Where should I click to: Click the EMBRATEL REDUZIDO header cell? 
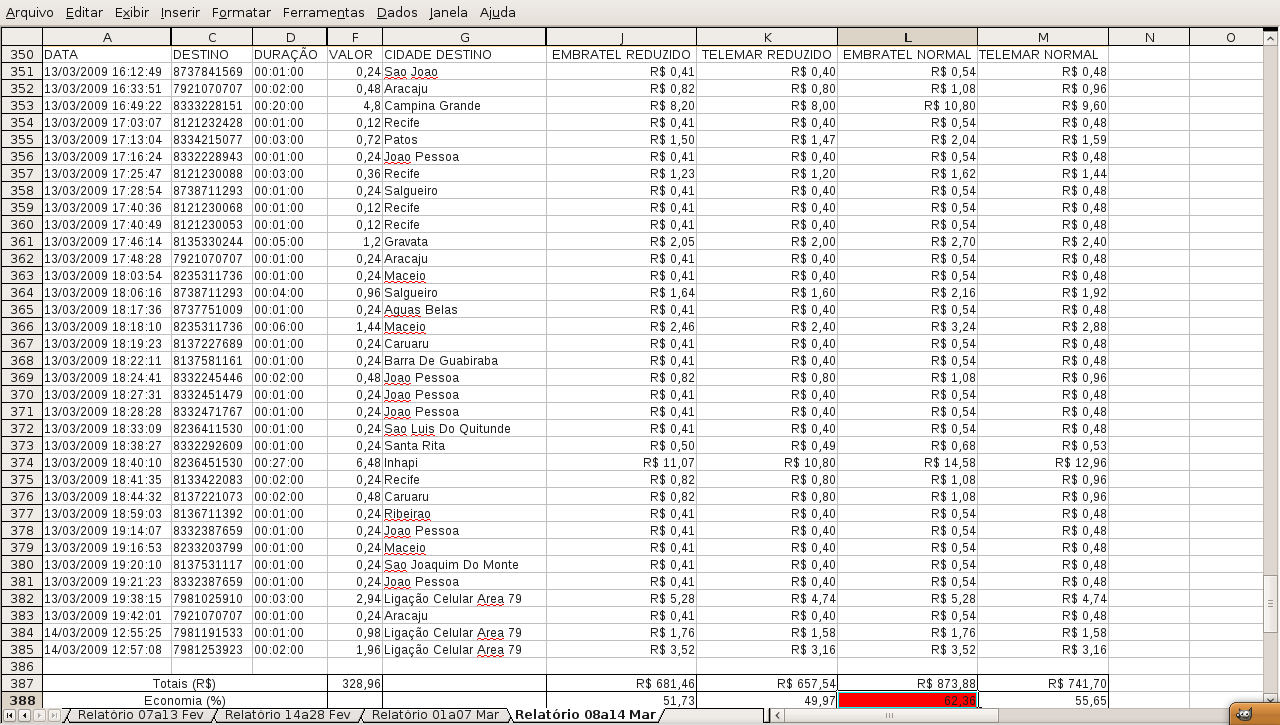tap(621, 54)
